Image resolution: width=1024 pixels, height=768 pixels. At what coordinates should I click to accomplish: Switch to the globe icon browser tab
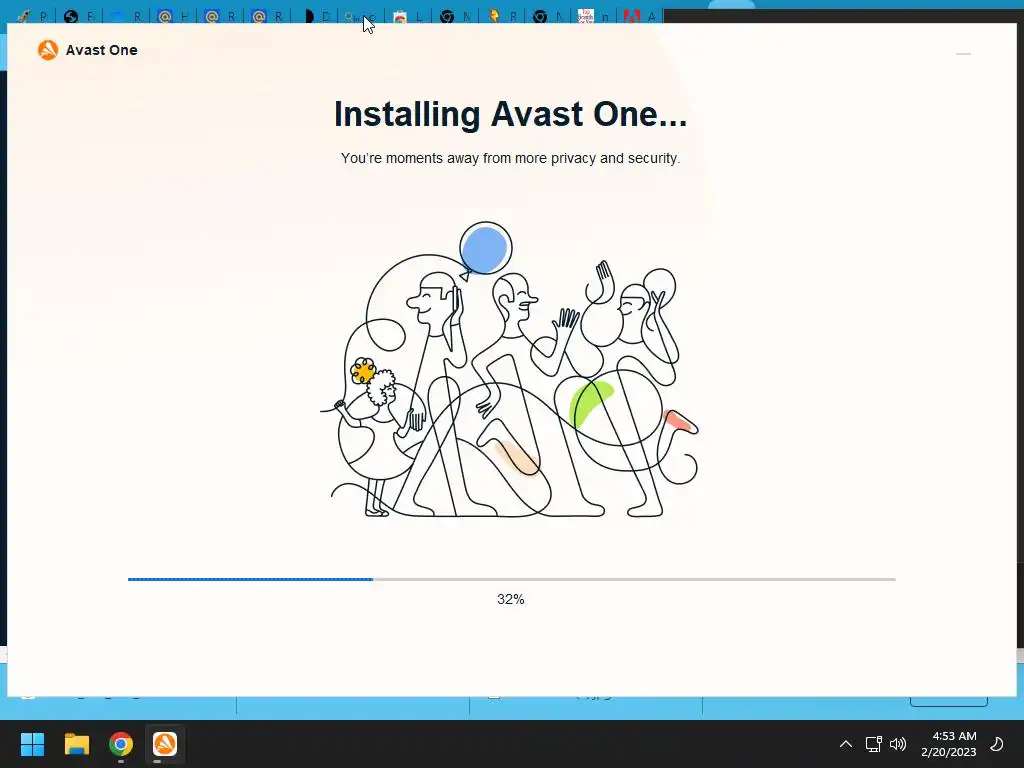tap(78, 16)
